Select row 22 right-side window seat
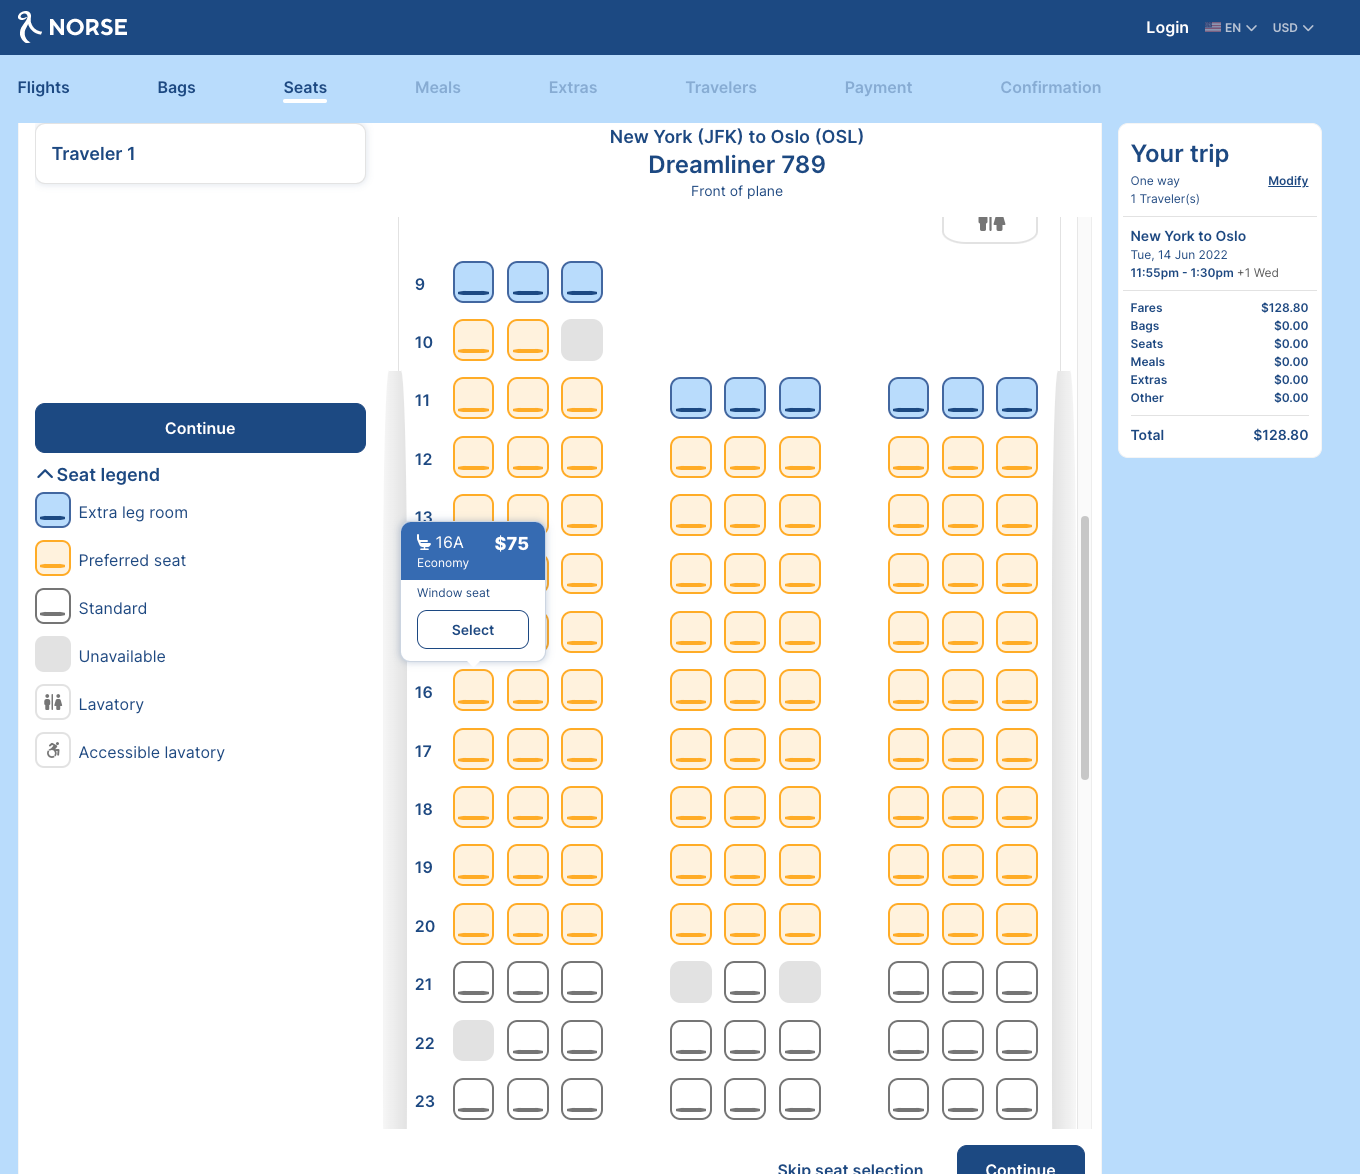The image size is (1360, 1174). point(1017,1041)
